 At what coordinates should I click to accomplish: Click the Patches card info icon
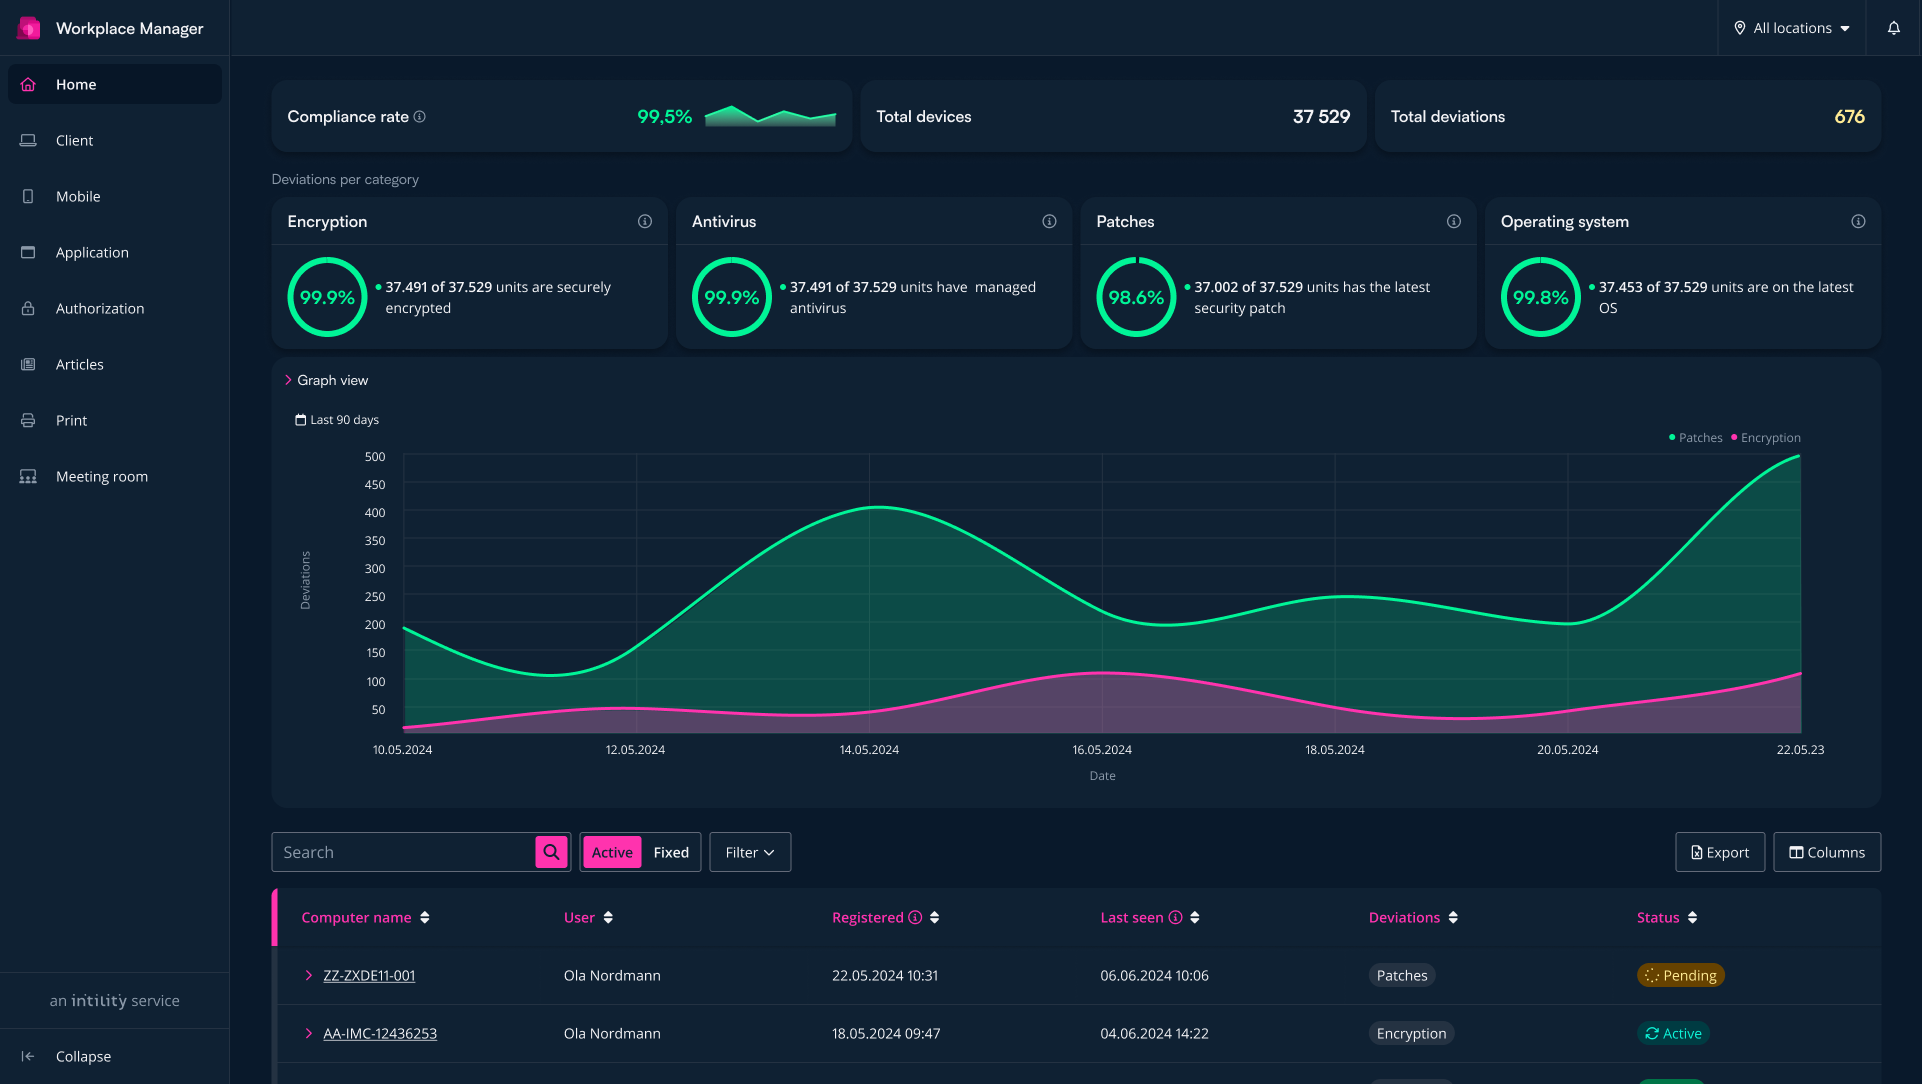[x=1453, y=222]
